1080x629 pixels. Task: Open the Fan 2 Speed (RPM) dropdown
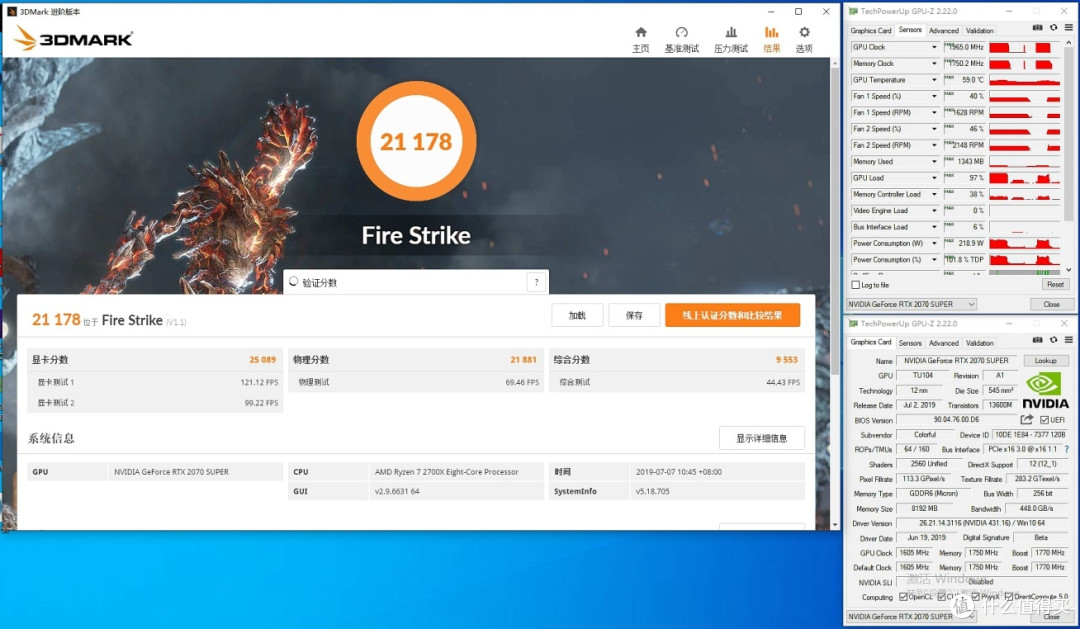tap(935, 145)
